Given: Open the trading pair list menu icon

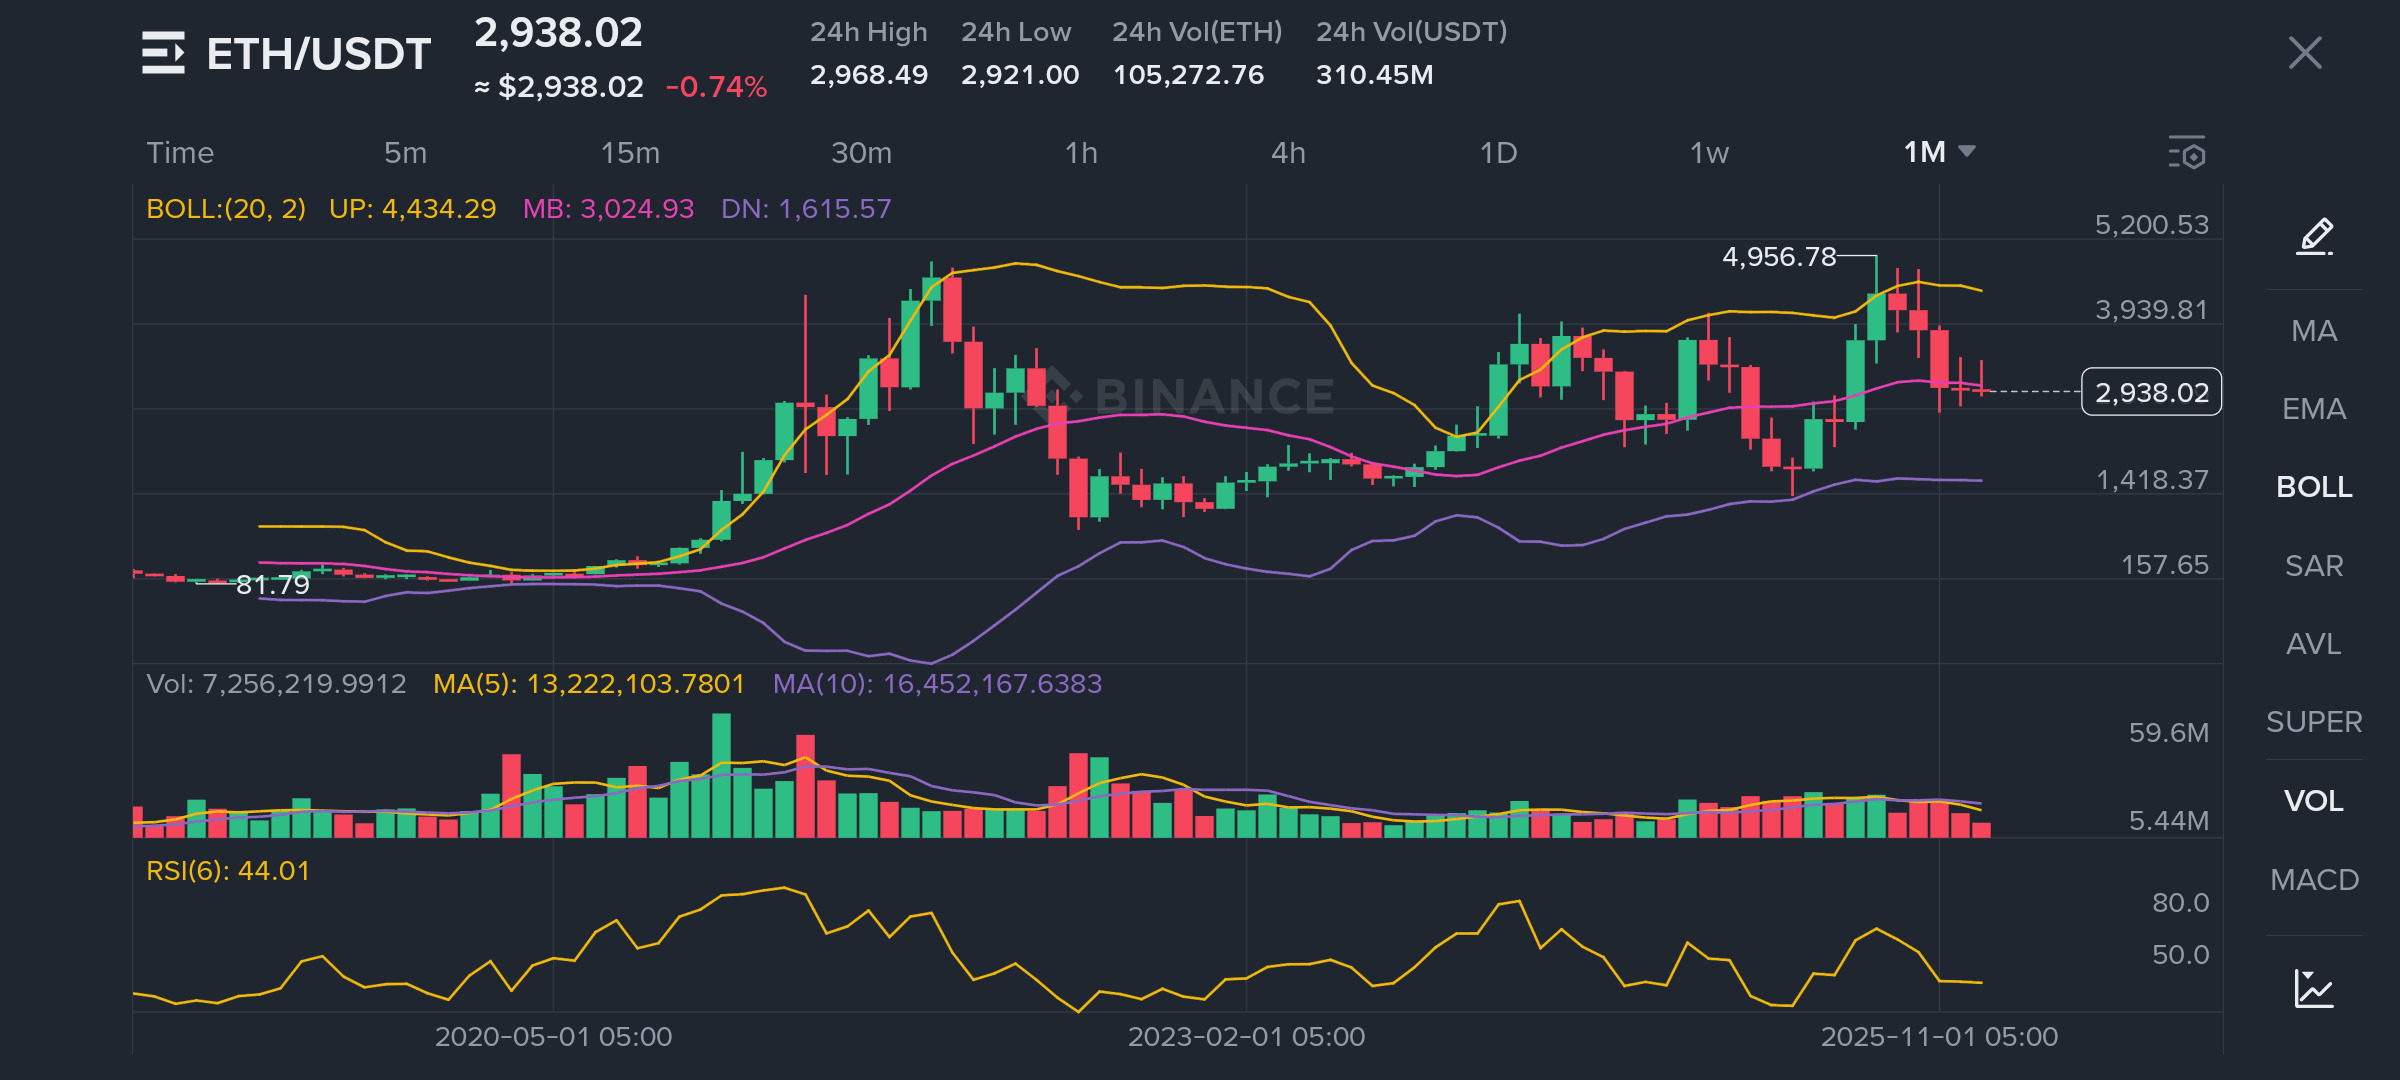Looking at the screenshot, I should point(163,53).
